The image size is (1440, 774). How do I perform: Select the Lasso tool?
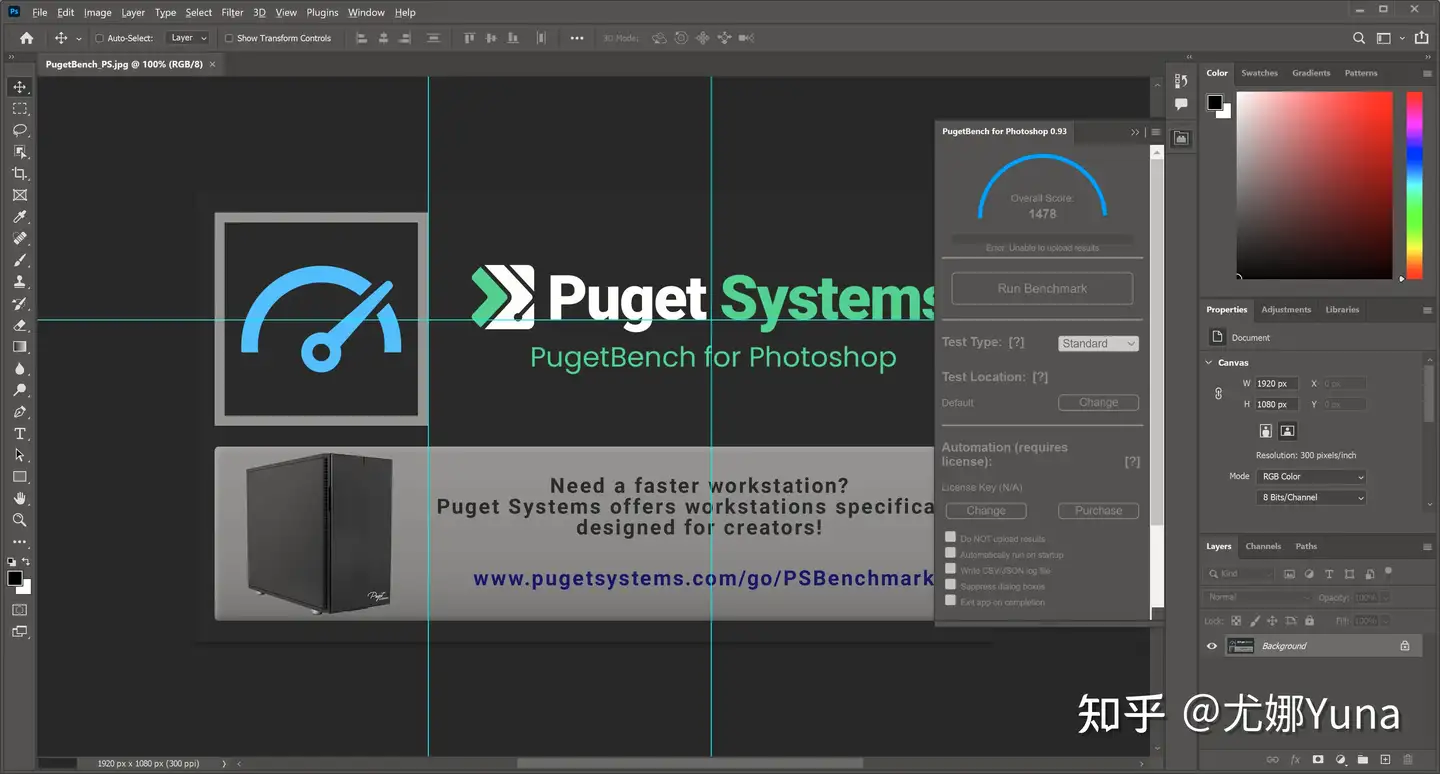(19, 130)
